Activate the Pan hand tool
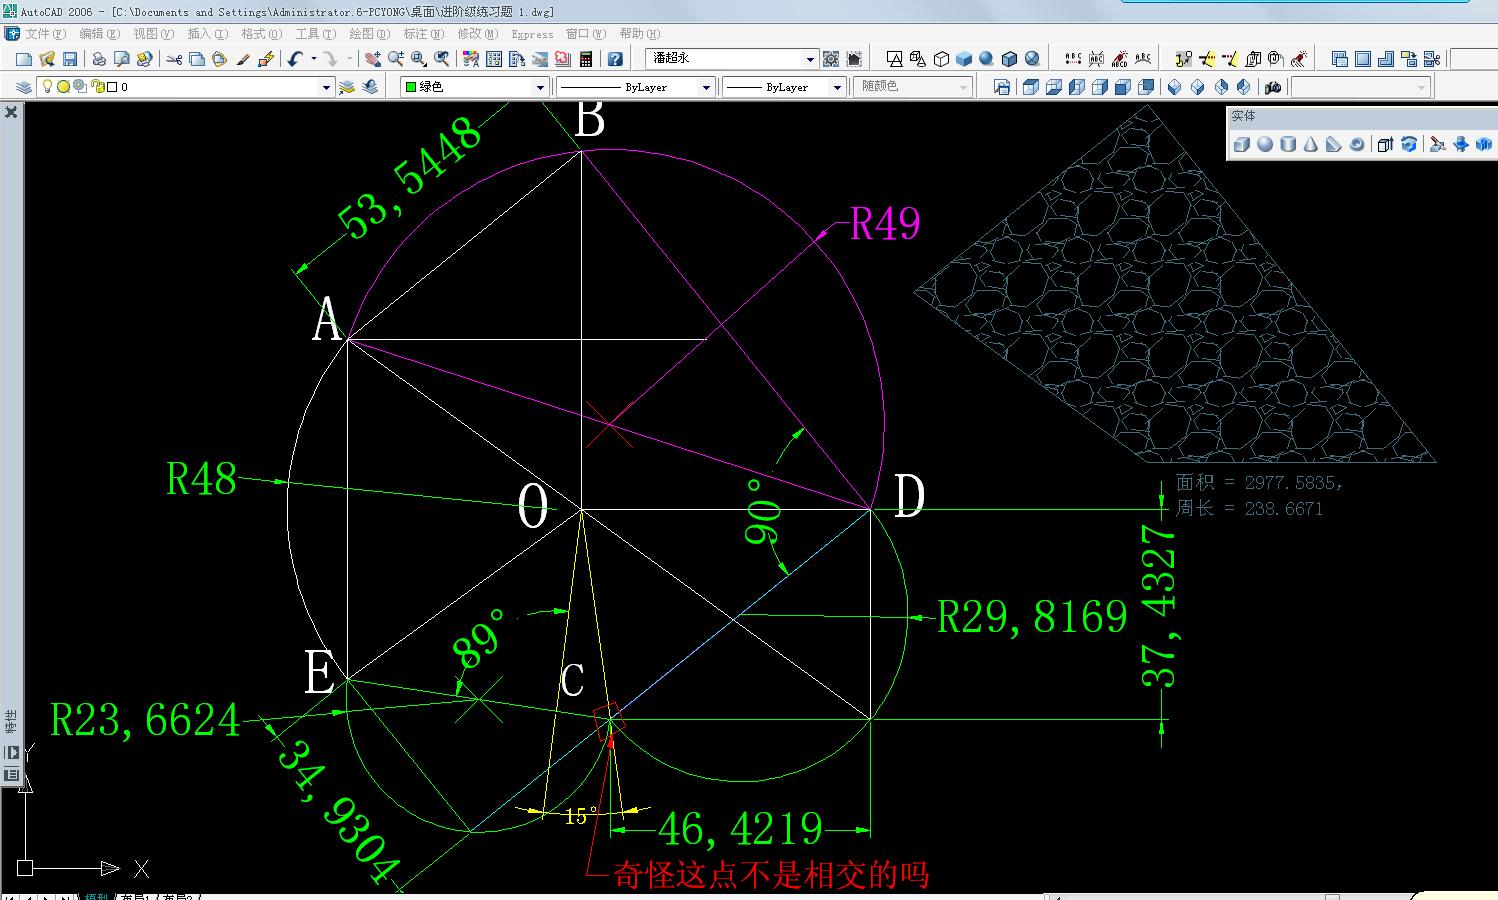Image resolution: width=1498 pixels, height=900 pixels. coord(373,59)
